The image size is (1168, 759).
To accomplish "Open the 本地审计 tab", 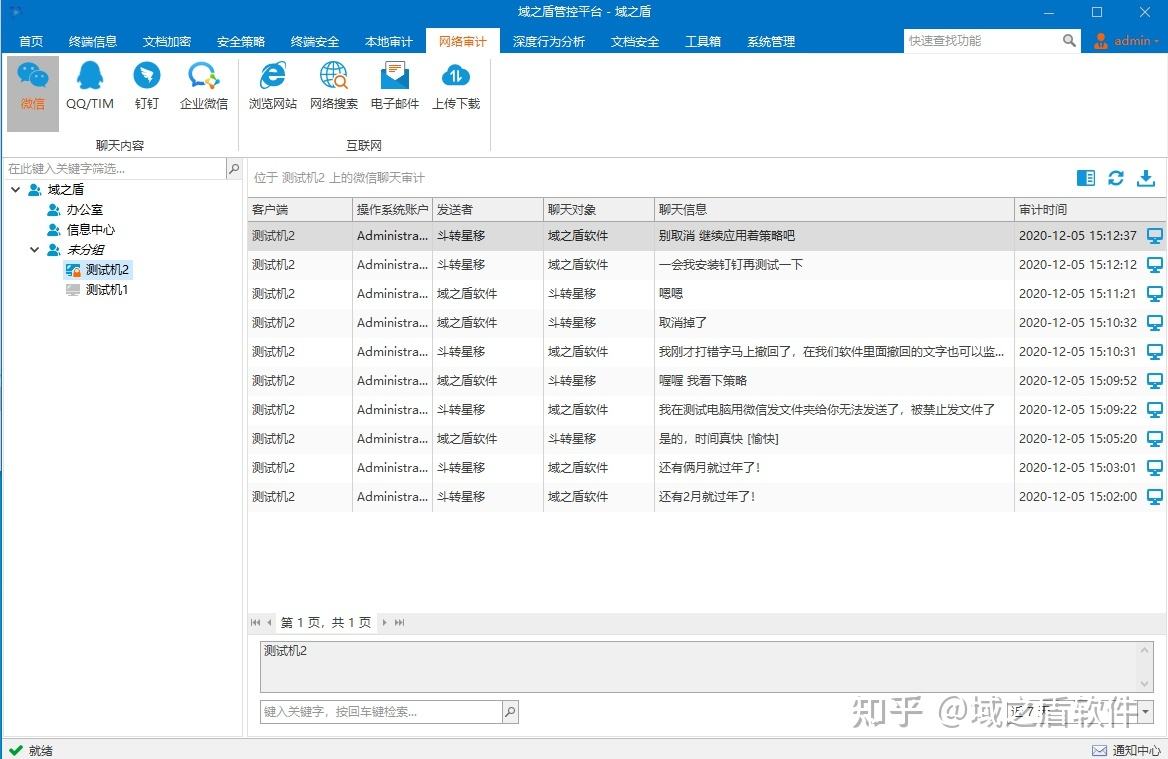I will 388,42.
